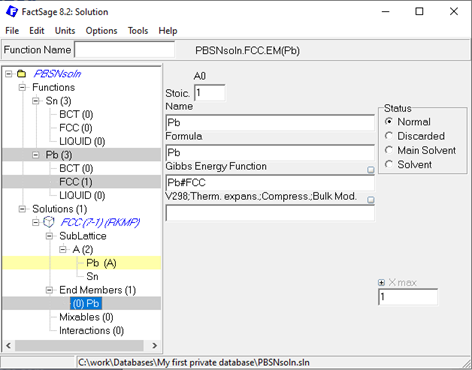Open the Tools menu

pos(138,31)
